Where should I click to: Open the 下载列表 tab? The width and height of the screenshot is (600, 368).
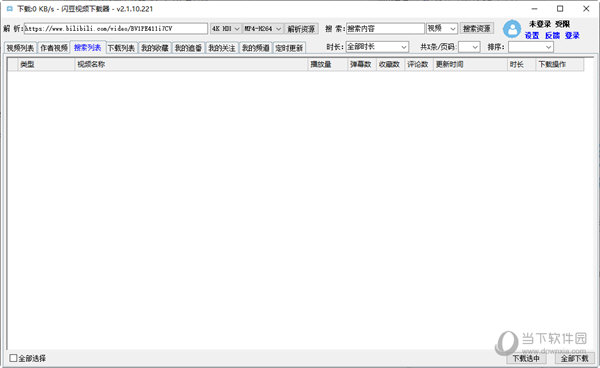pyautogui.click(x=121, y=48)
